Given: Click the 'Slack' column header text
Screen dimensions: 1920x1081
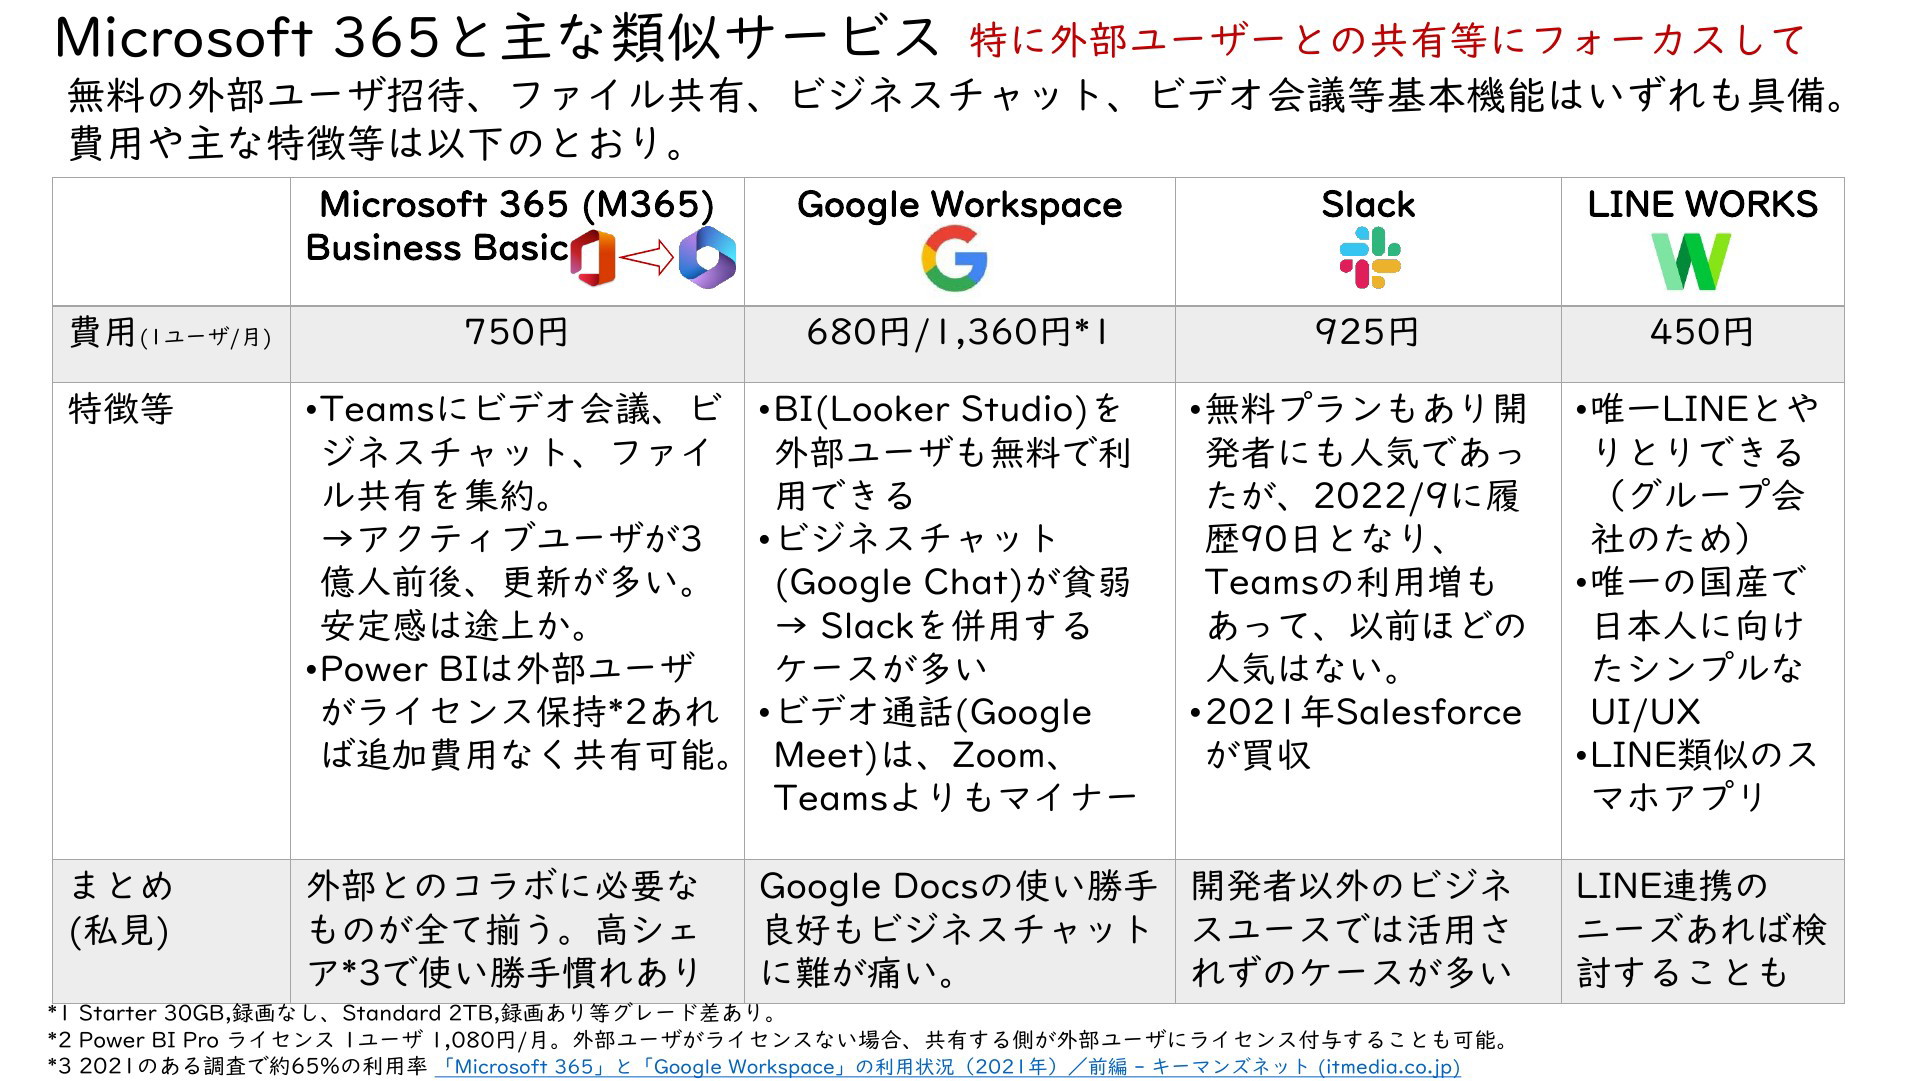Looking at the screenshot, I should point(1368,205).
